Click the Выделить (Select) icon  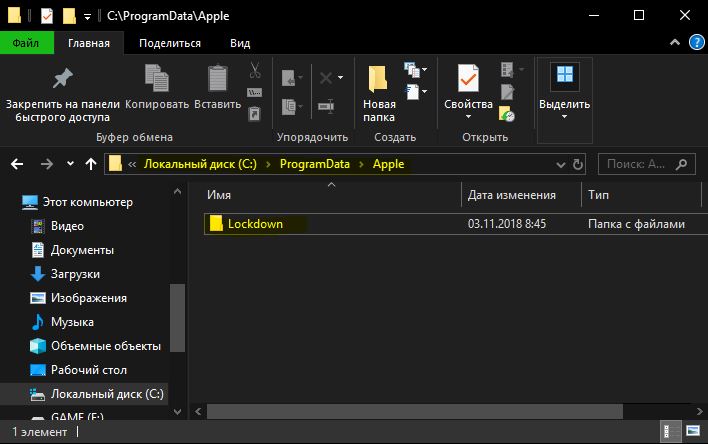click(564, 75)
